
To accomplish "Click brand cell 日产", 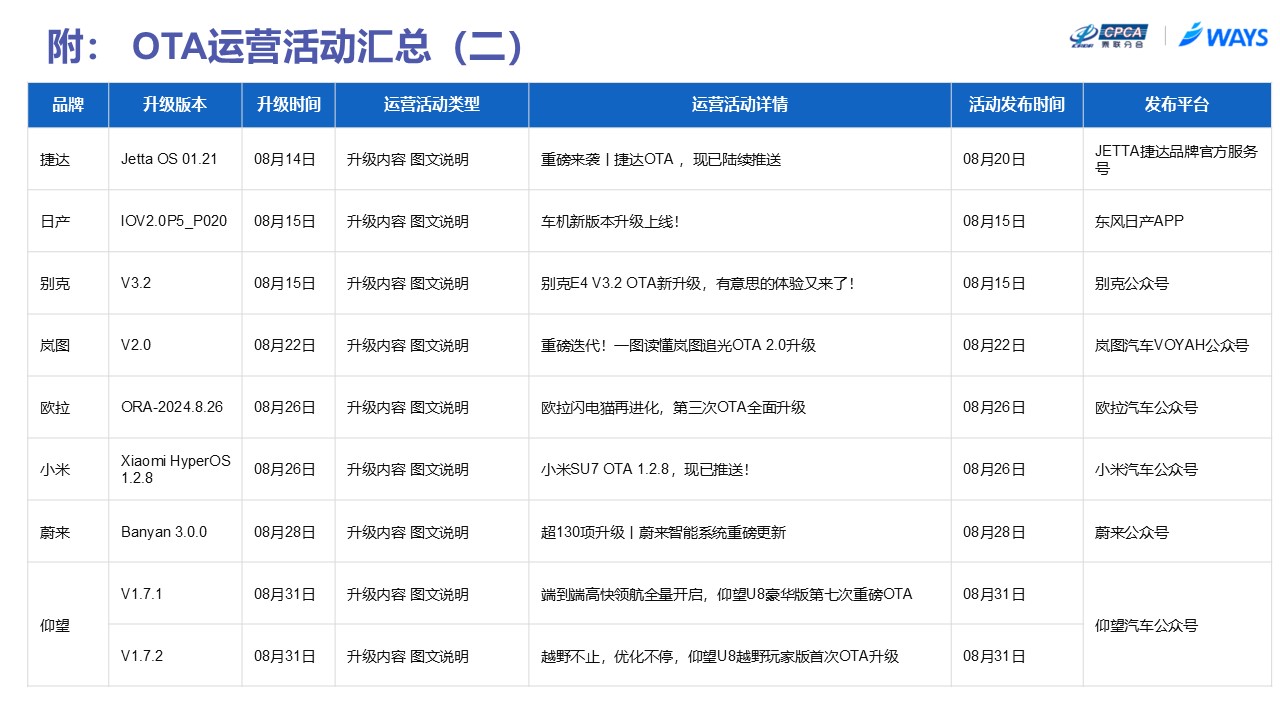I will point(55,221).
